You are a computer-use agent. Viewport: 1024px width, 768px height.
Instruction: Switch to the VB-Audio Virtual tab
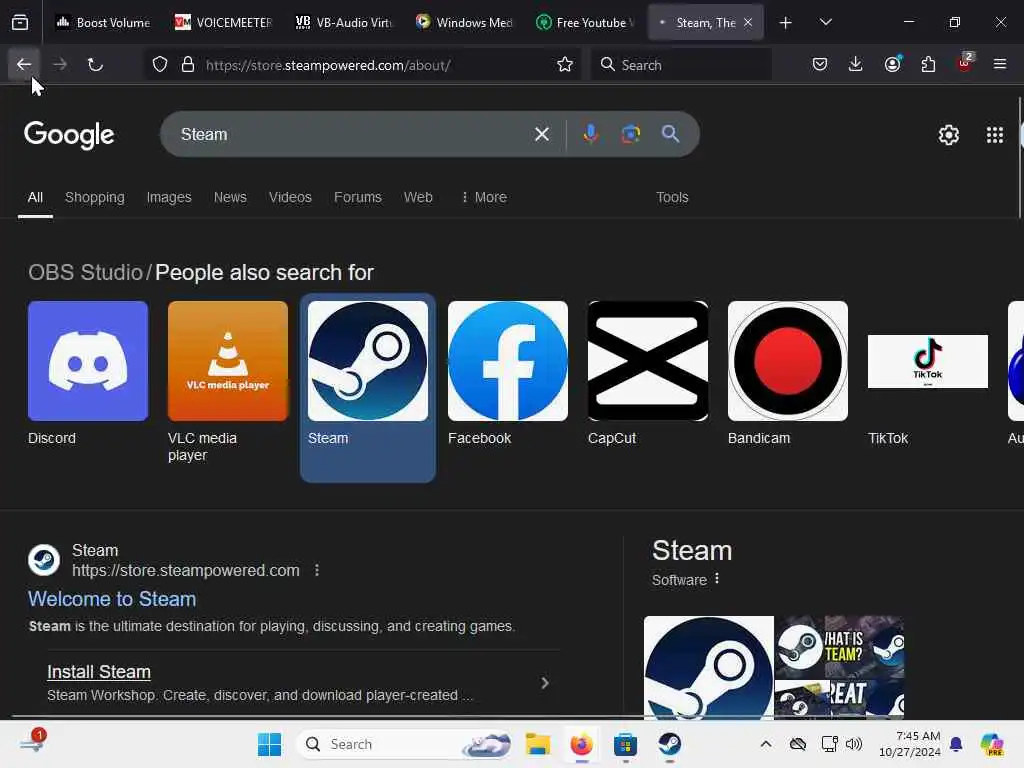click(x=344, y=23)
